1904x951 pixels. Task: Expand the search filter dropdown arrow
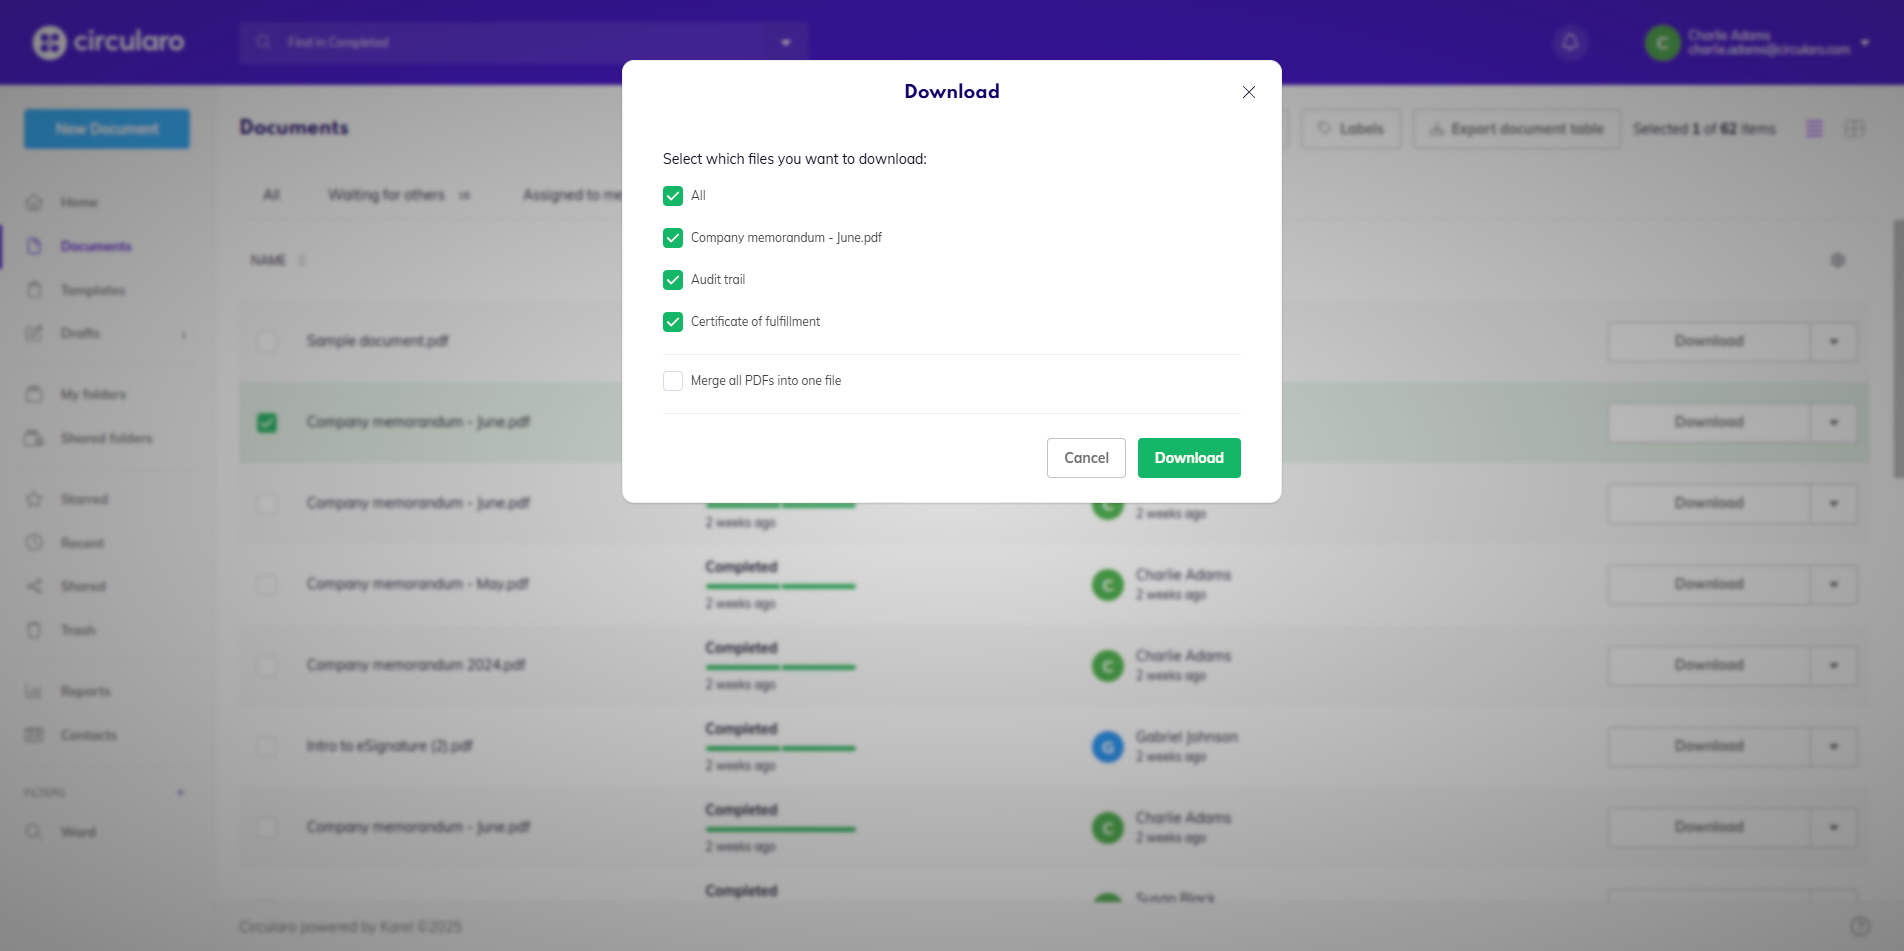[x=786, y=42]
